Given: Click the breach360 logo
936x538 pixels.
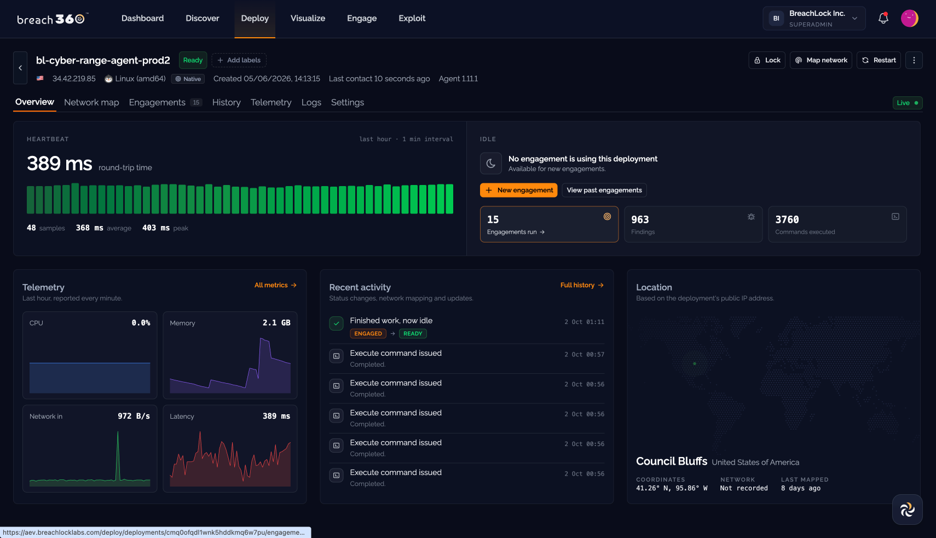Looking at the screenshot, I should pyautogui.click(x=52, y=19).
